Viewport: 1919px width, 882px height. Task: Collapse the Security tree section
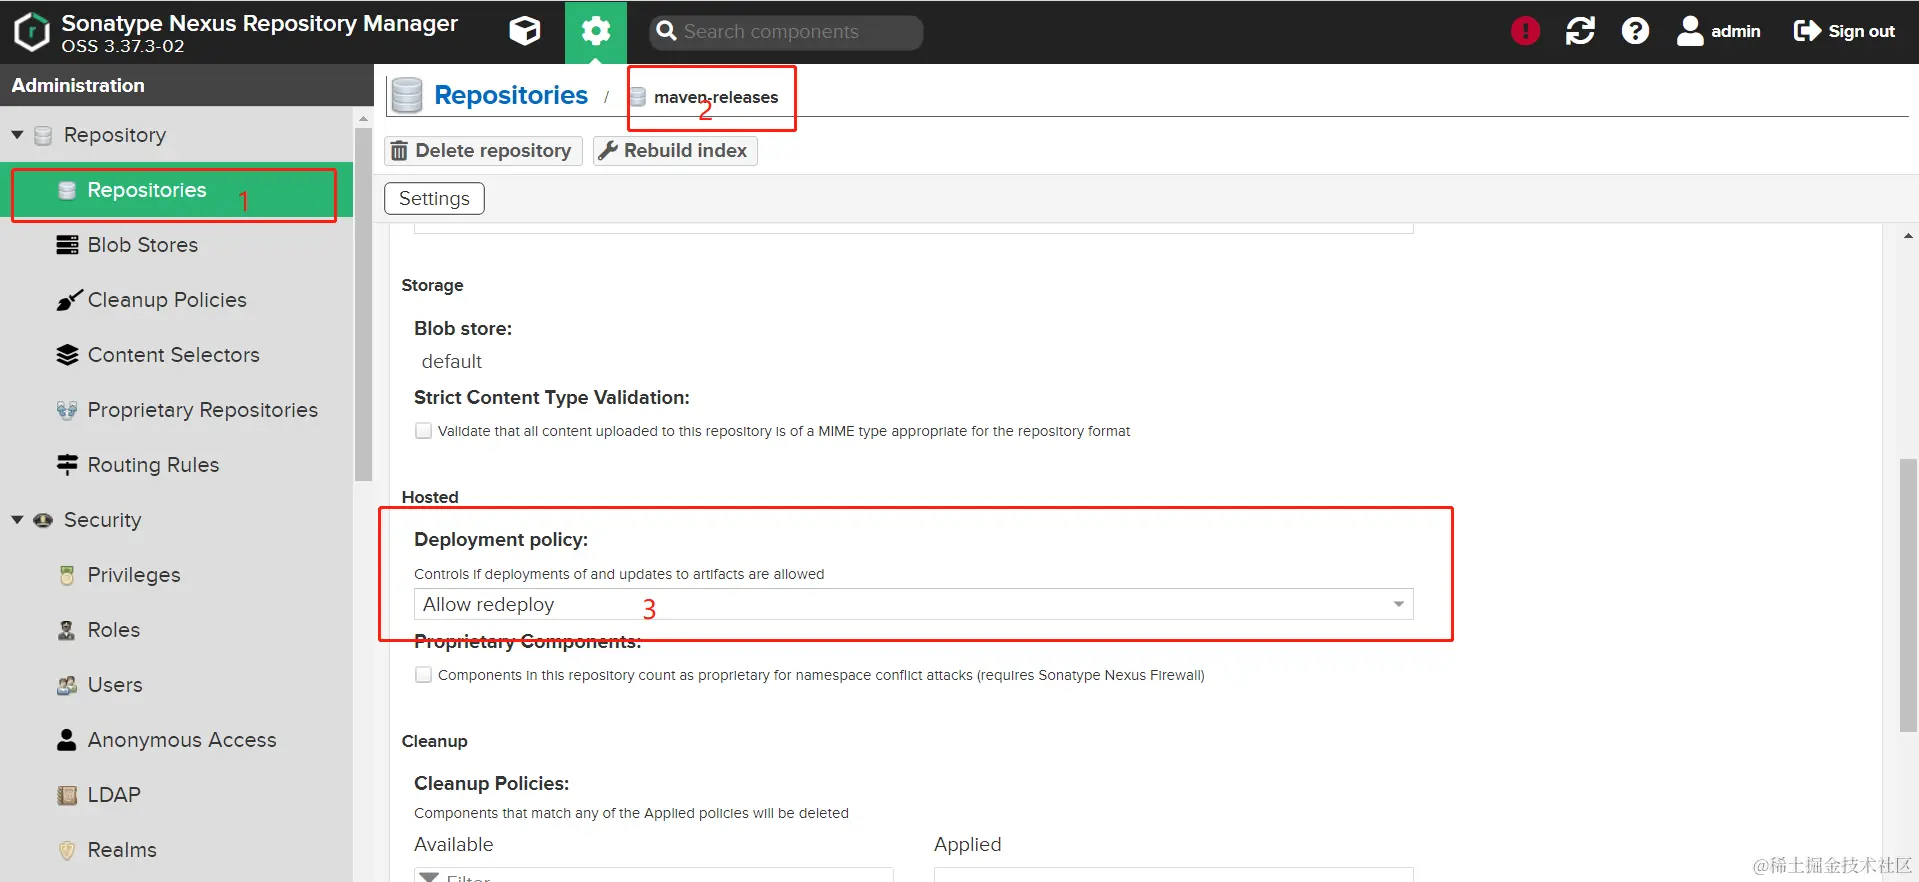point(18,520)
